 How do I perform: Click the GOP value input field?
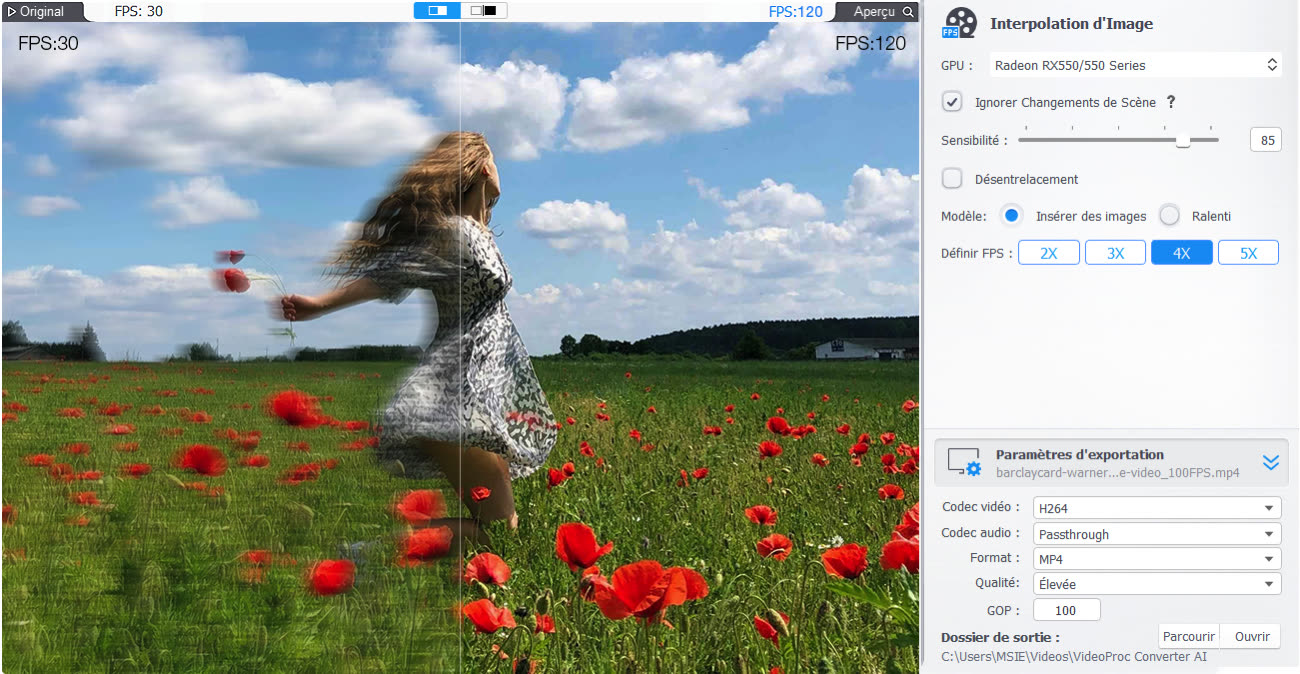pyautogui.click(x=1066, y=610)
